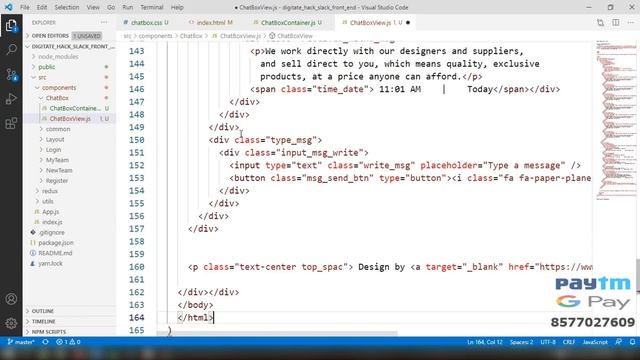Open Explorer more actions ellipsis
Viewport: 640px width, 360px height.
pos(104,22)
